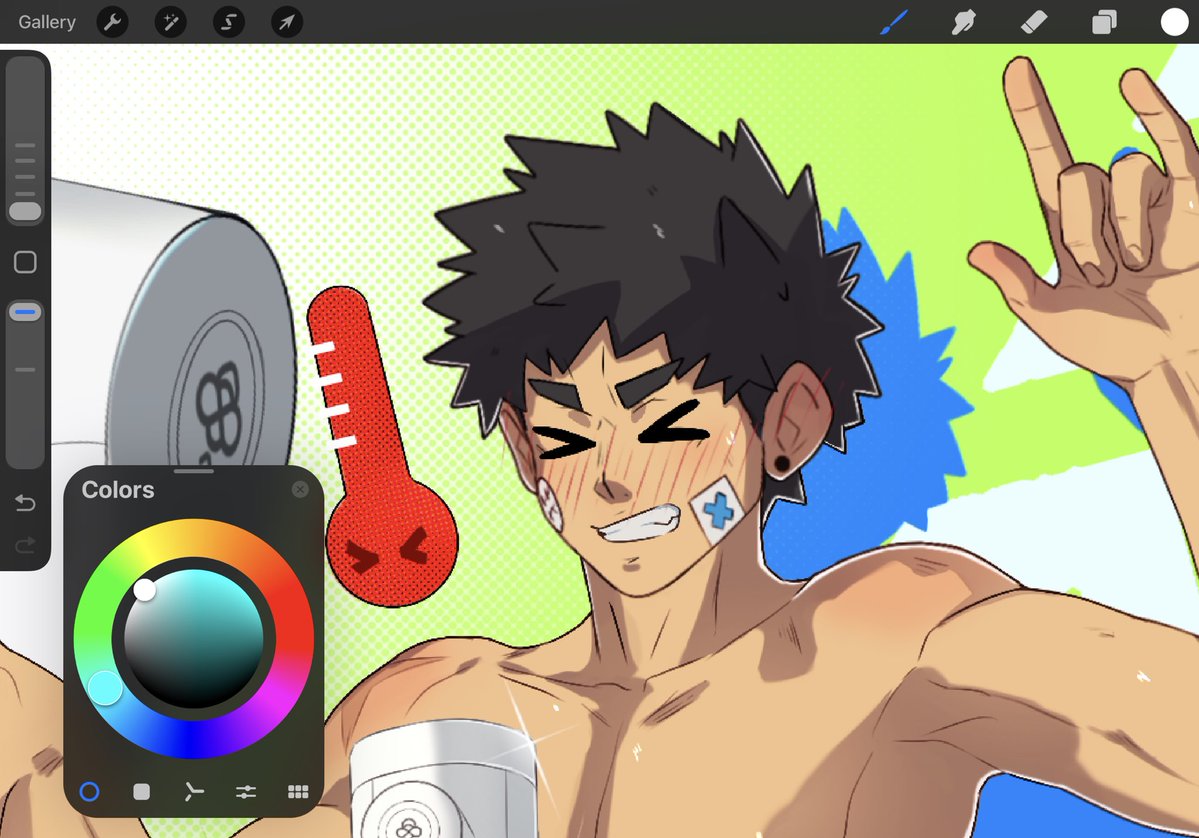1199x838 pixels.
Task: Open the Gallery
Action: click(x=47, y=22)
